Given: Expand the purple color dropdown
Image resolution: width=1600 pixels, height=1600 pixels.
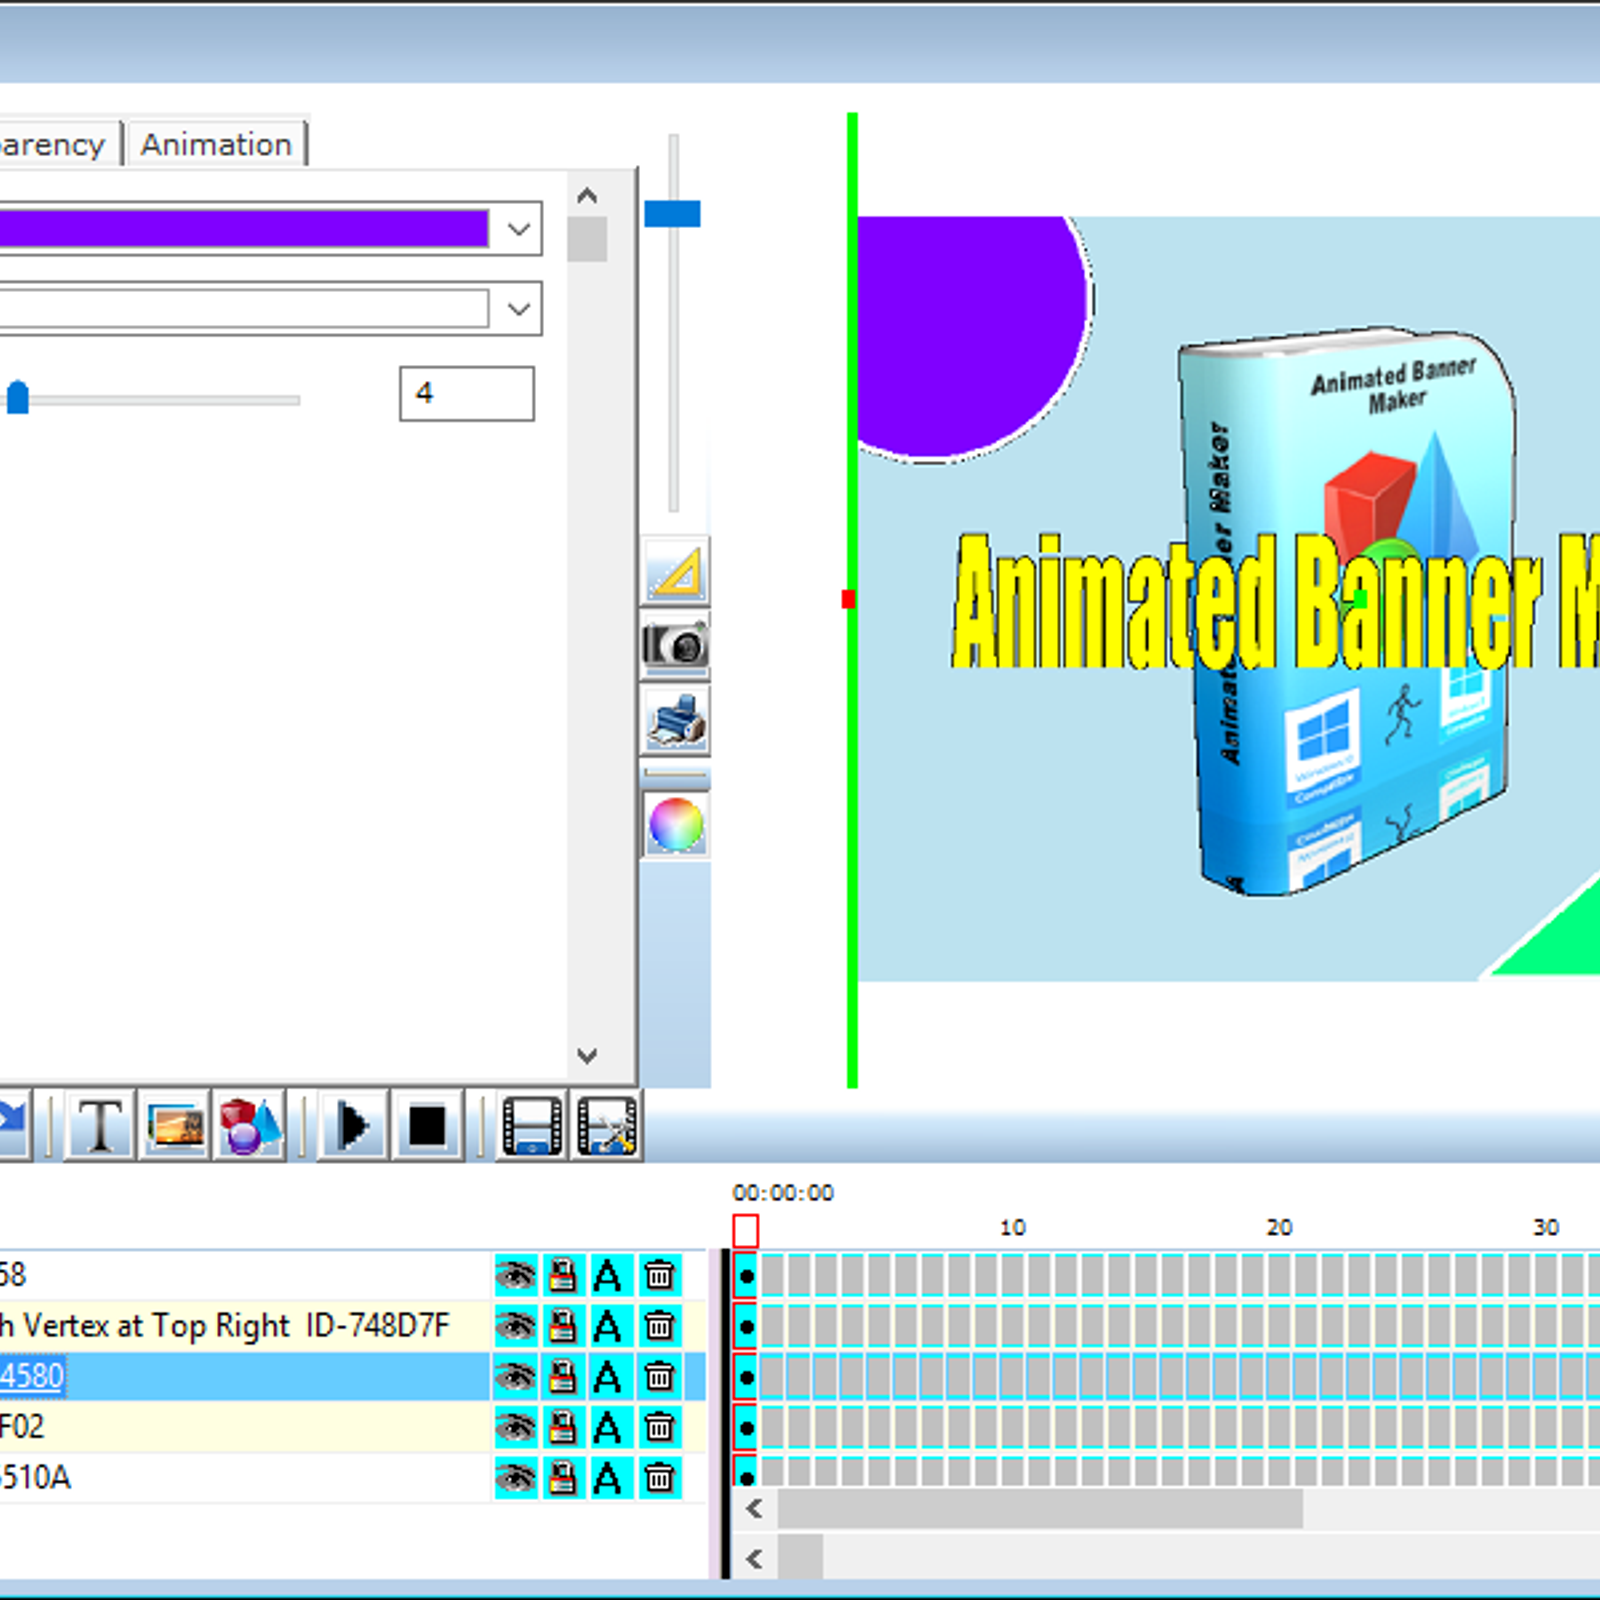Looking at the screenshot, I should click(518, 229).
